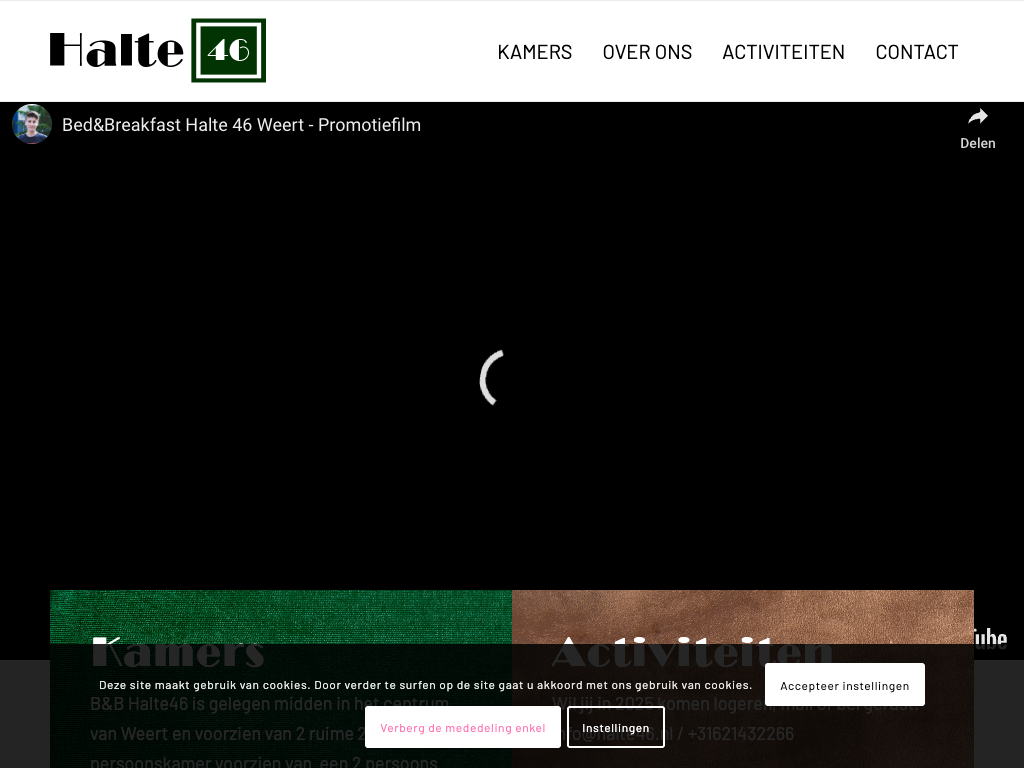Click the Halte 46 logo
The height and width of the screenshot is (768, 1024).
pos(158,51)
